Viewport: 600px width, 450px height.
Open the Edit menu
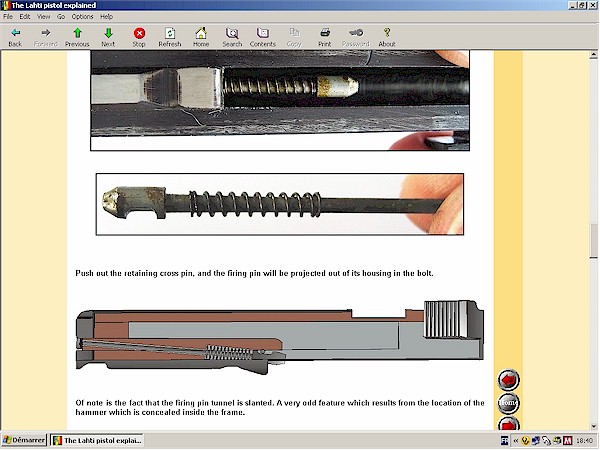(25, 16)
